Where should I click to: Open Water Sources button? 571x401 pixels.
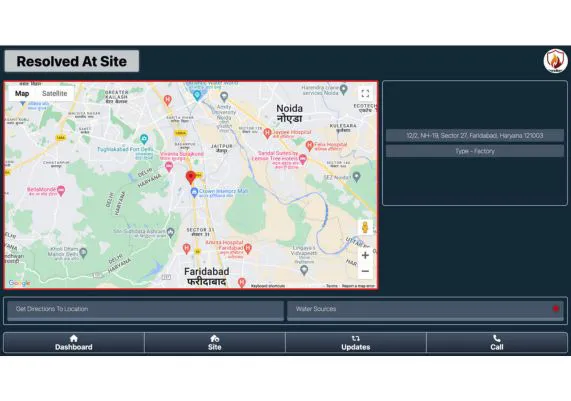[425, 310]
